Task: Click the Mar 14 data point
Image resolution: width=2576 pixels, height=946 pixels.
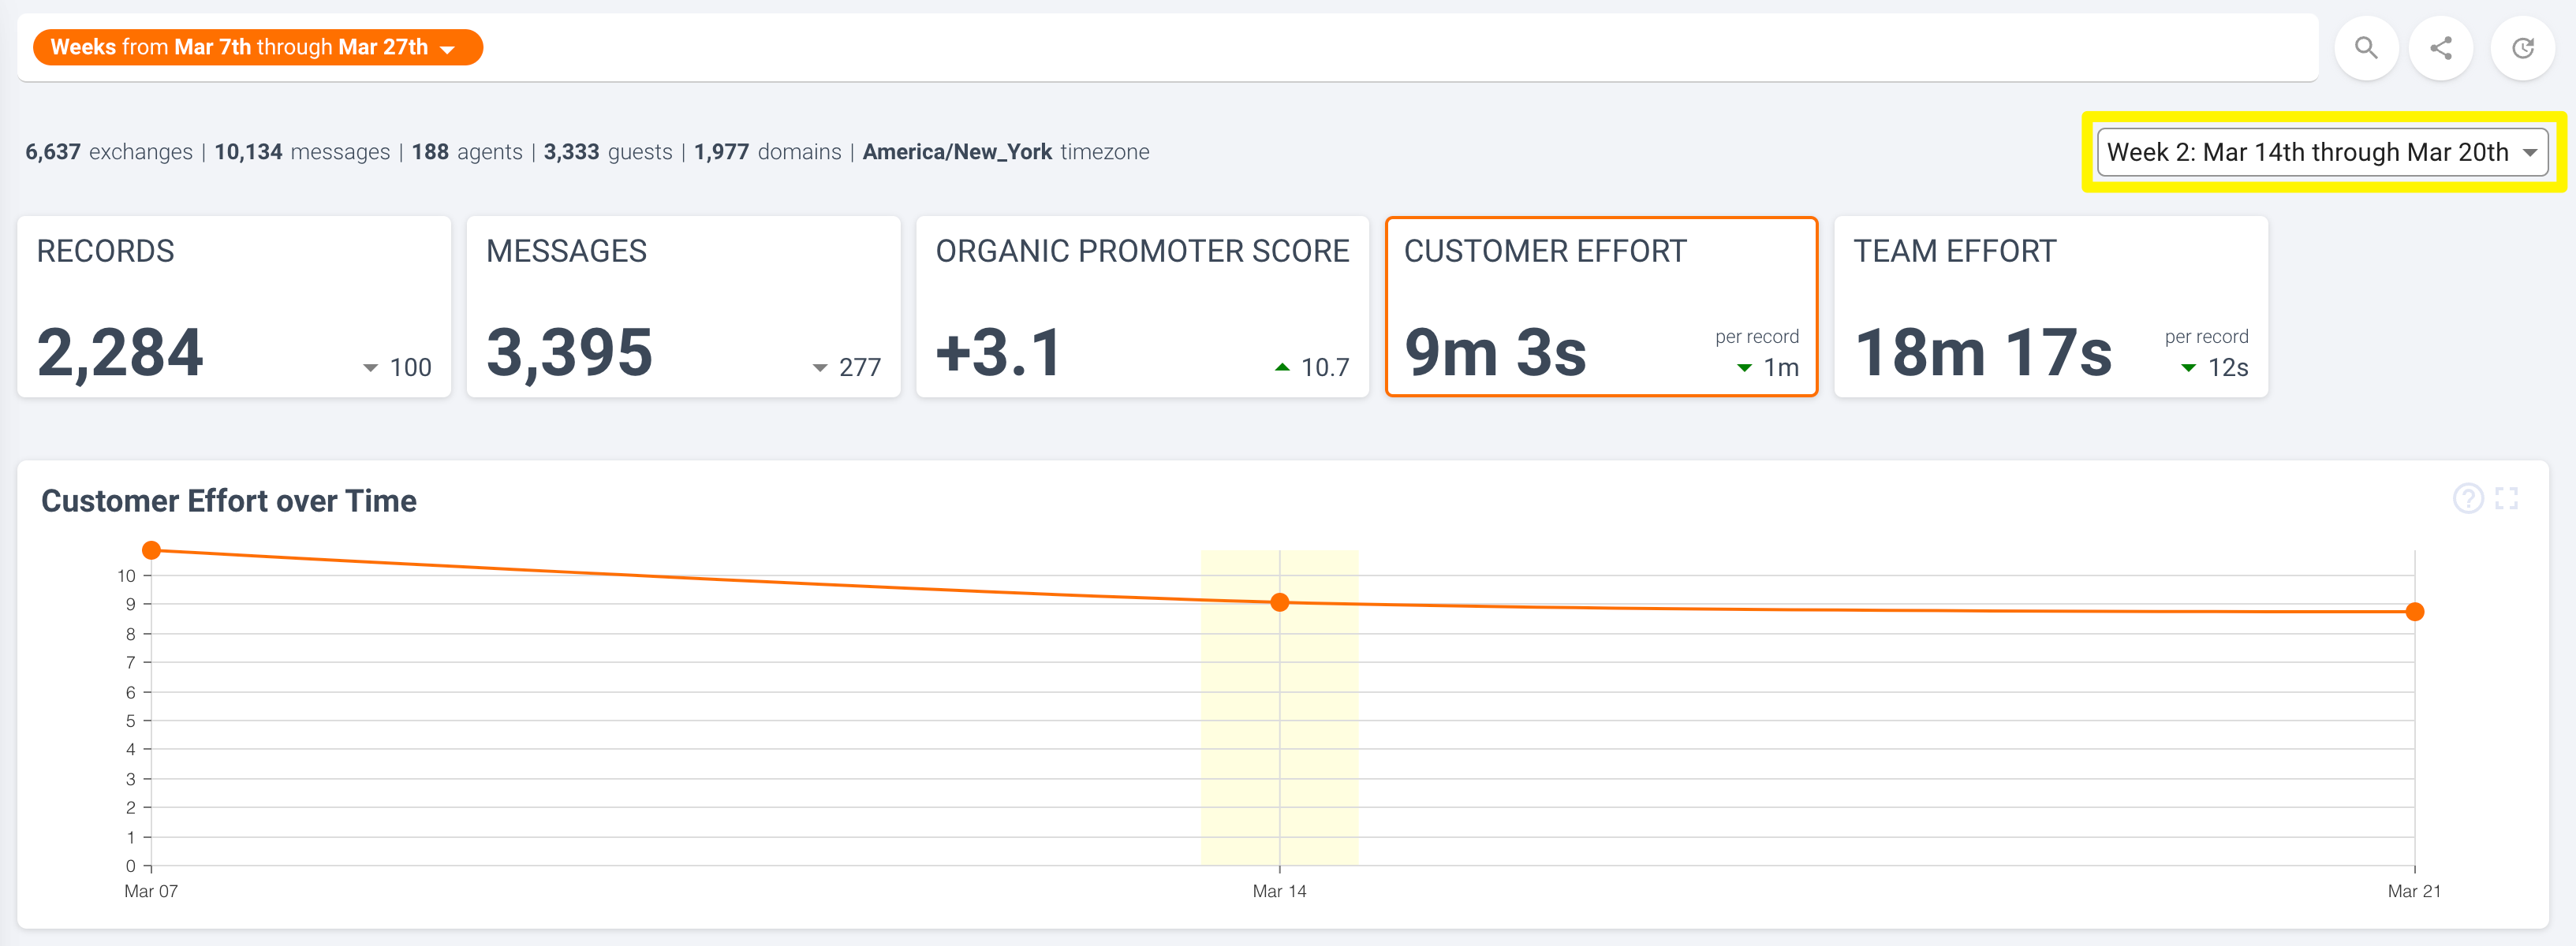Action: click(1279, 602)
